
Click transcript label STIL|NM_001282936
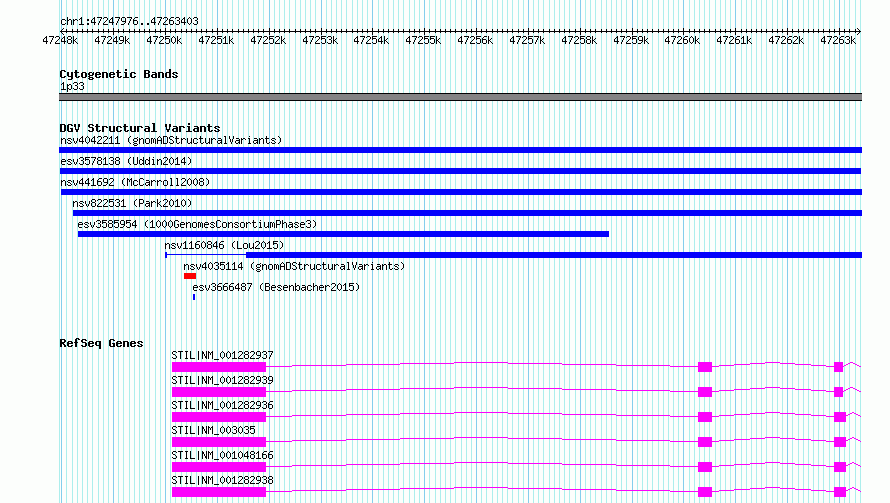[x=222, y=405]
